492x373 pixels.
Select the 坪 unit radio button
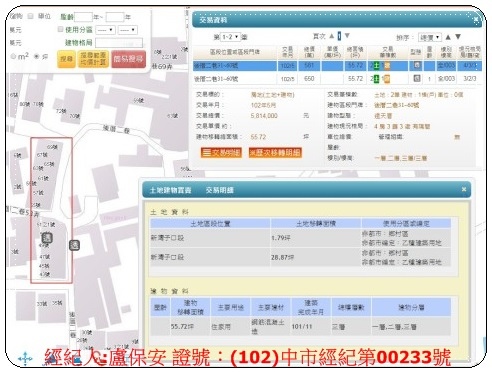(37, 56)
